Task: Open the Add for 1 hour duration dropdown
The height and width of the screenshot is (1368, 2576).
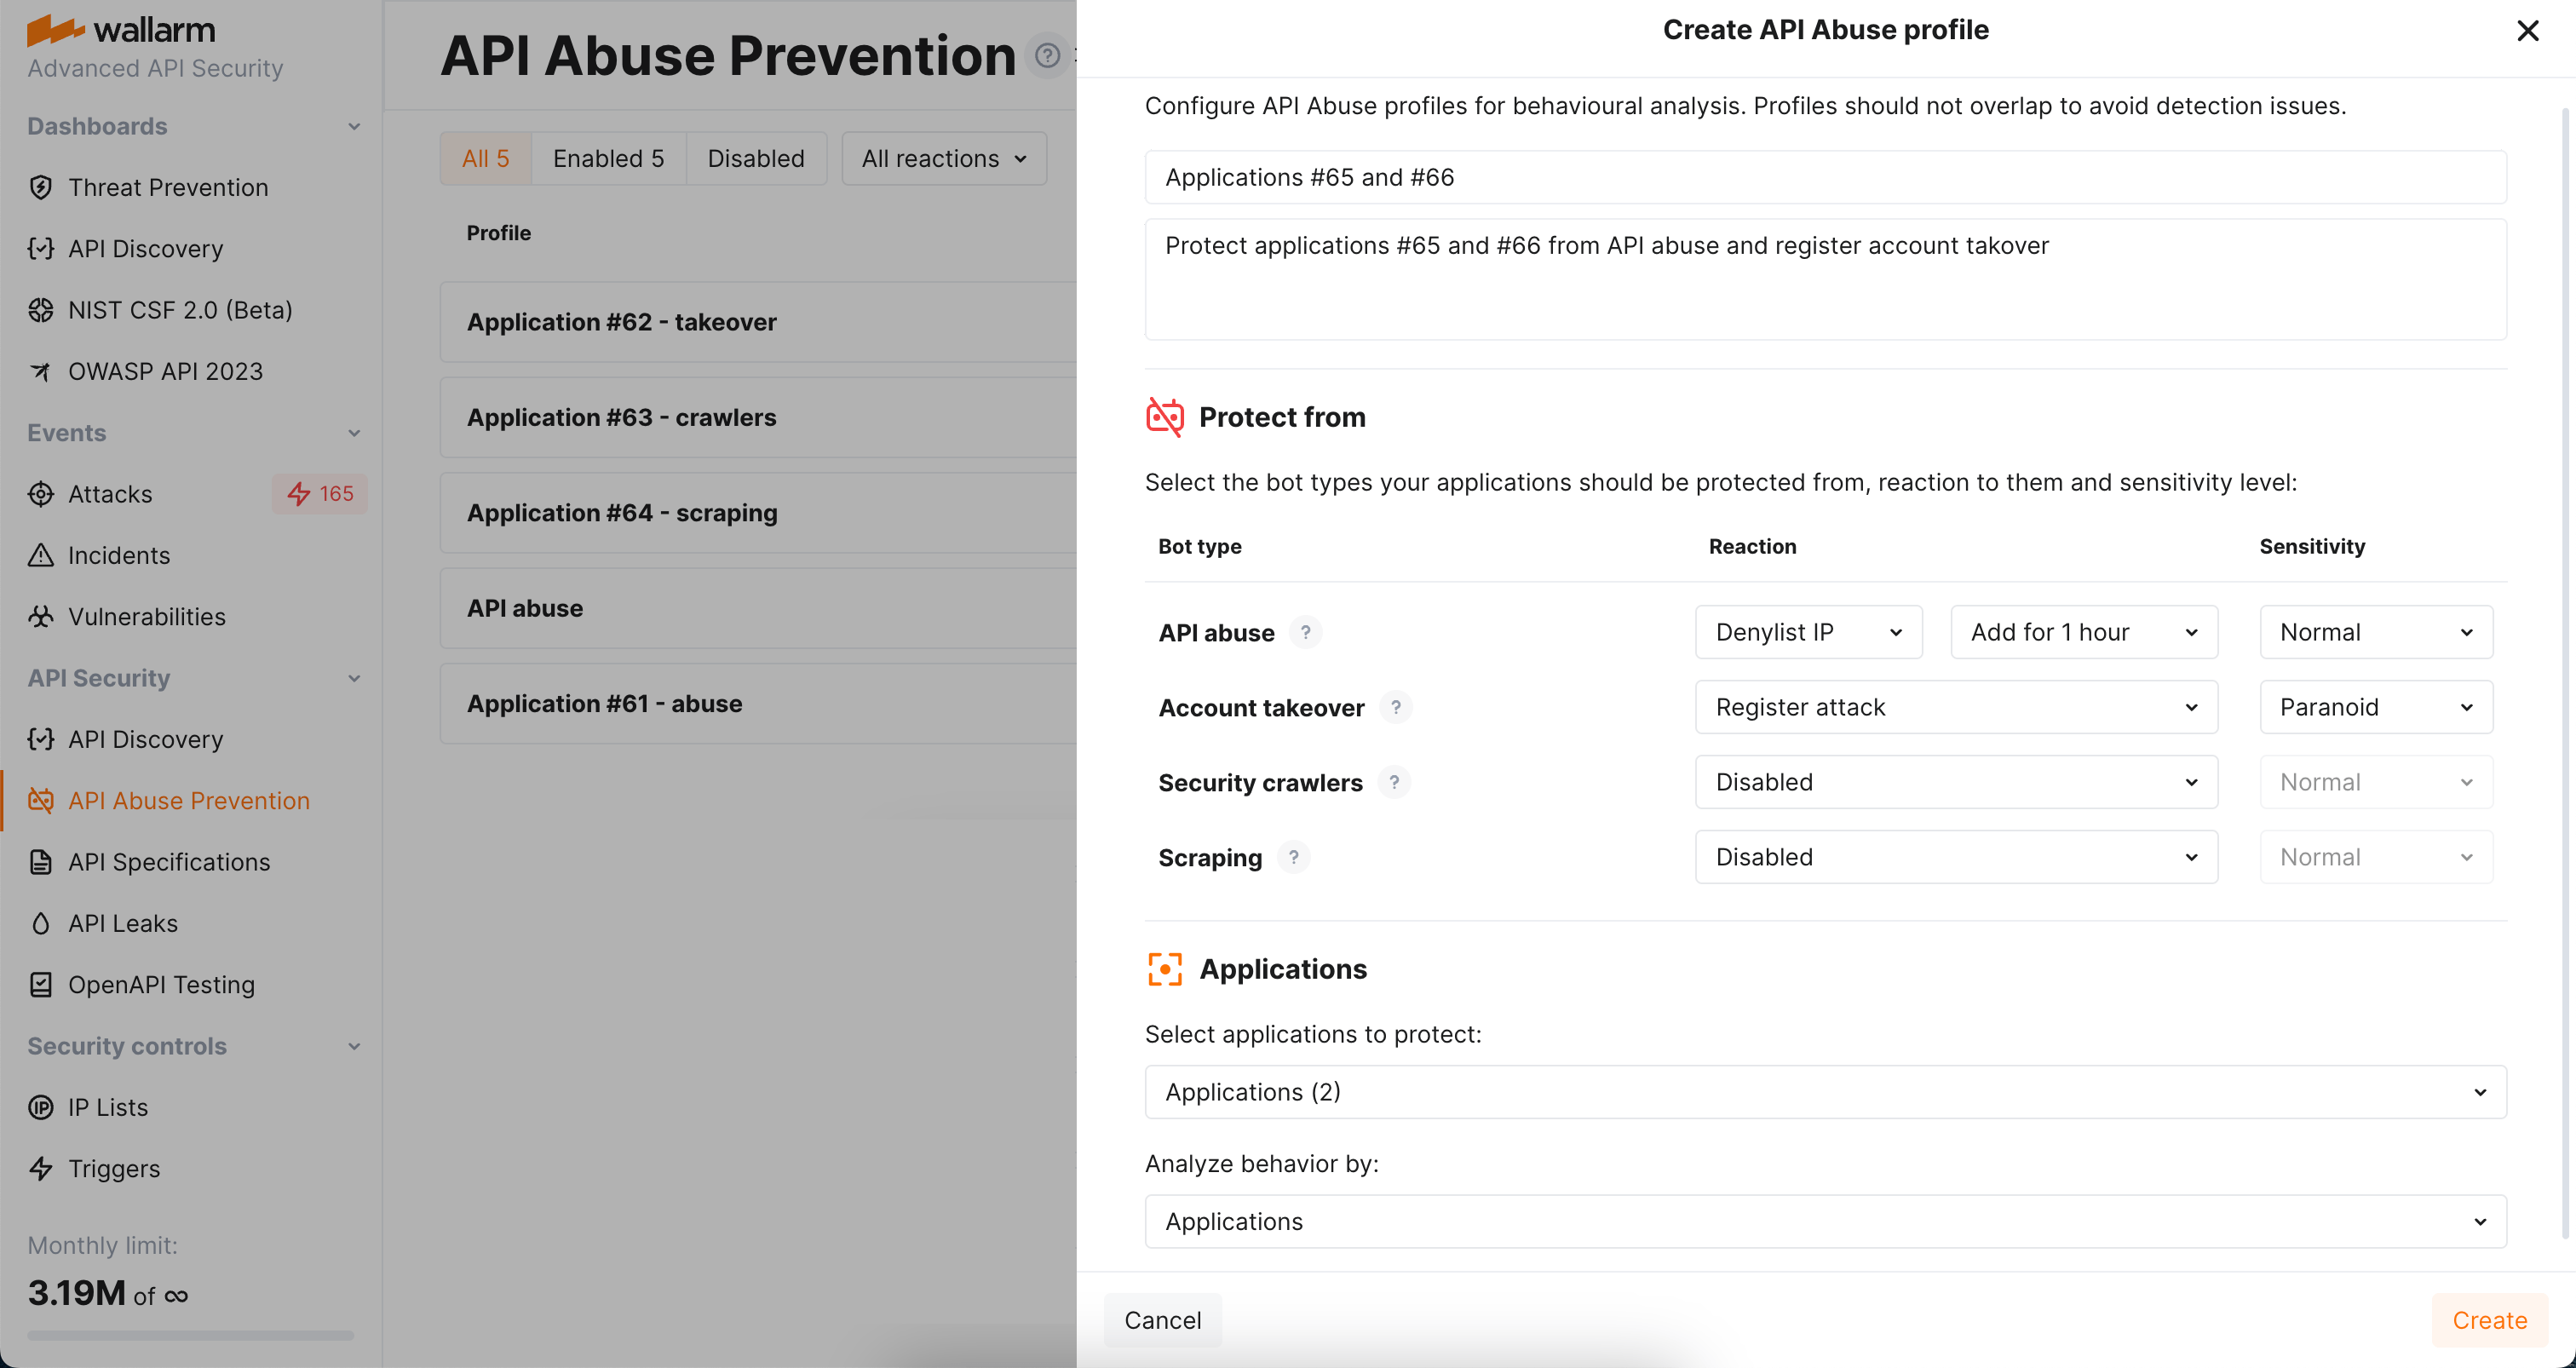Action: click(x=2083, y=632)
